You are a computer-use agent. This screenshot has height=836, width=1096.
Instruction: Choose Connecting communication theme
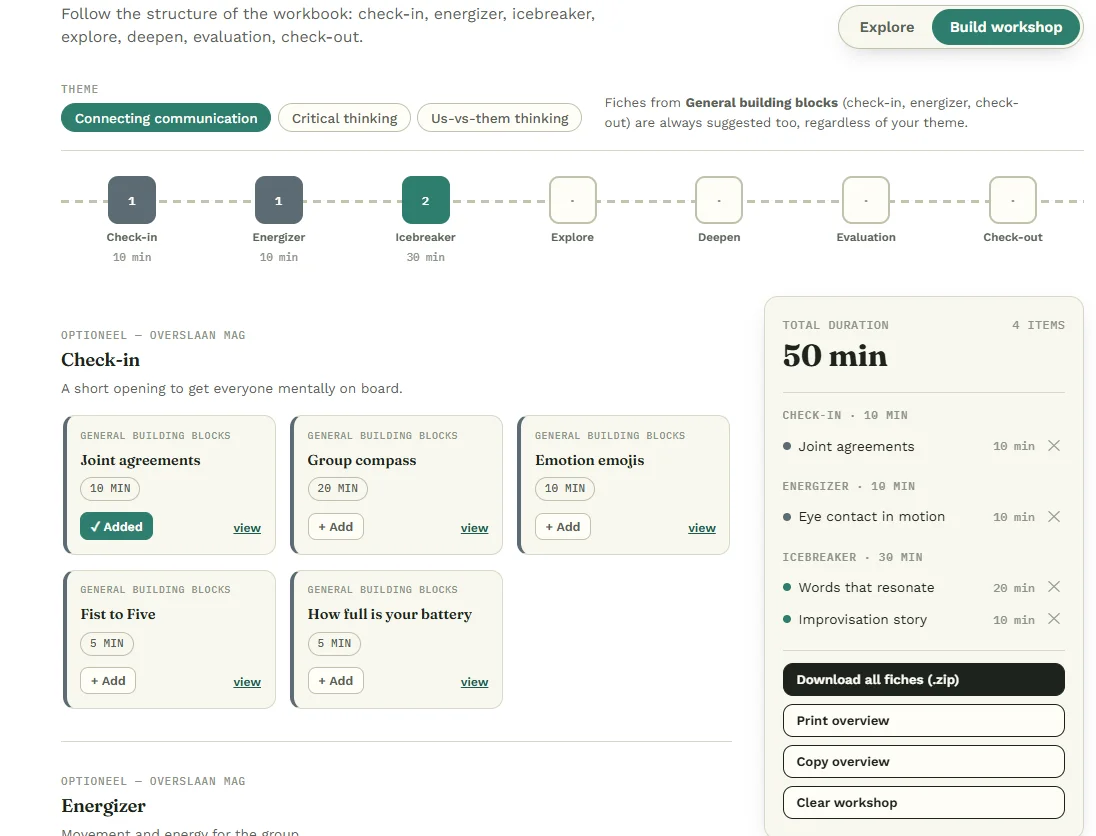166,118
